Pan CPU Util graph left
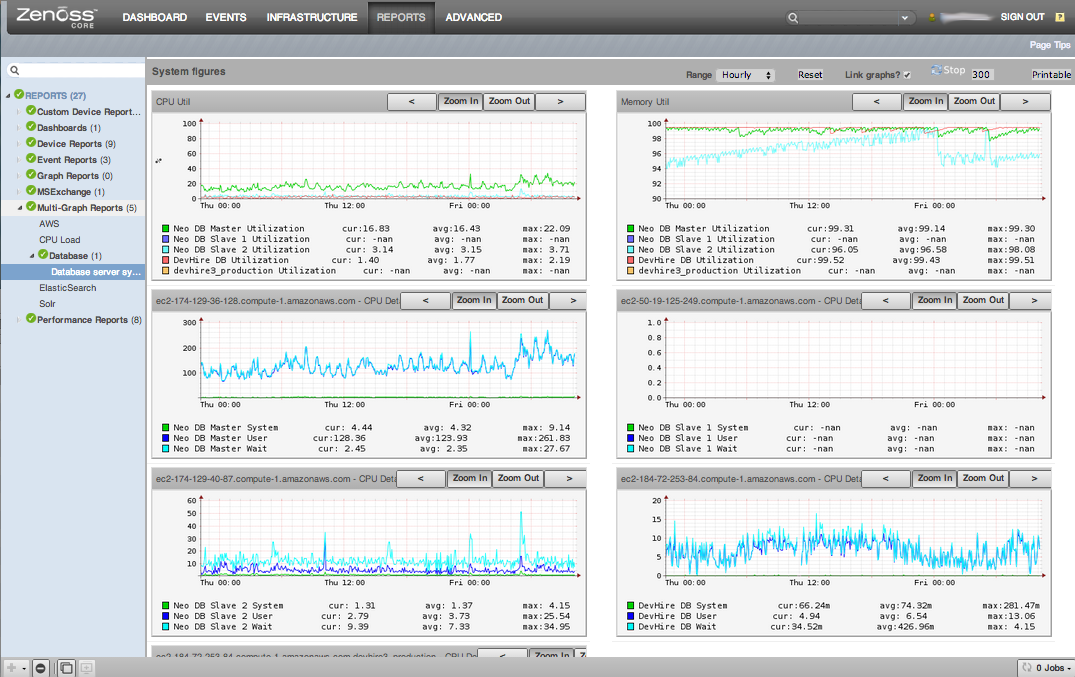The image size is (1075, 677). coord(412,102)
